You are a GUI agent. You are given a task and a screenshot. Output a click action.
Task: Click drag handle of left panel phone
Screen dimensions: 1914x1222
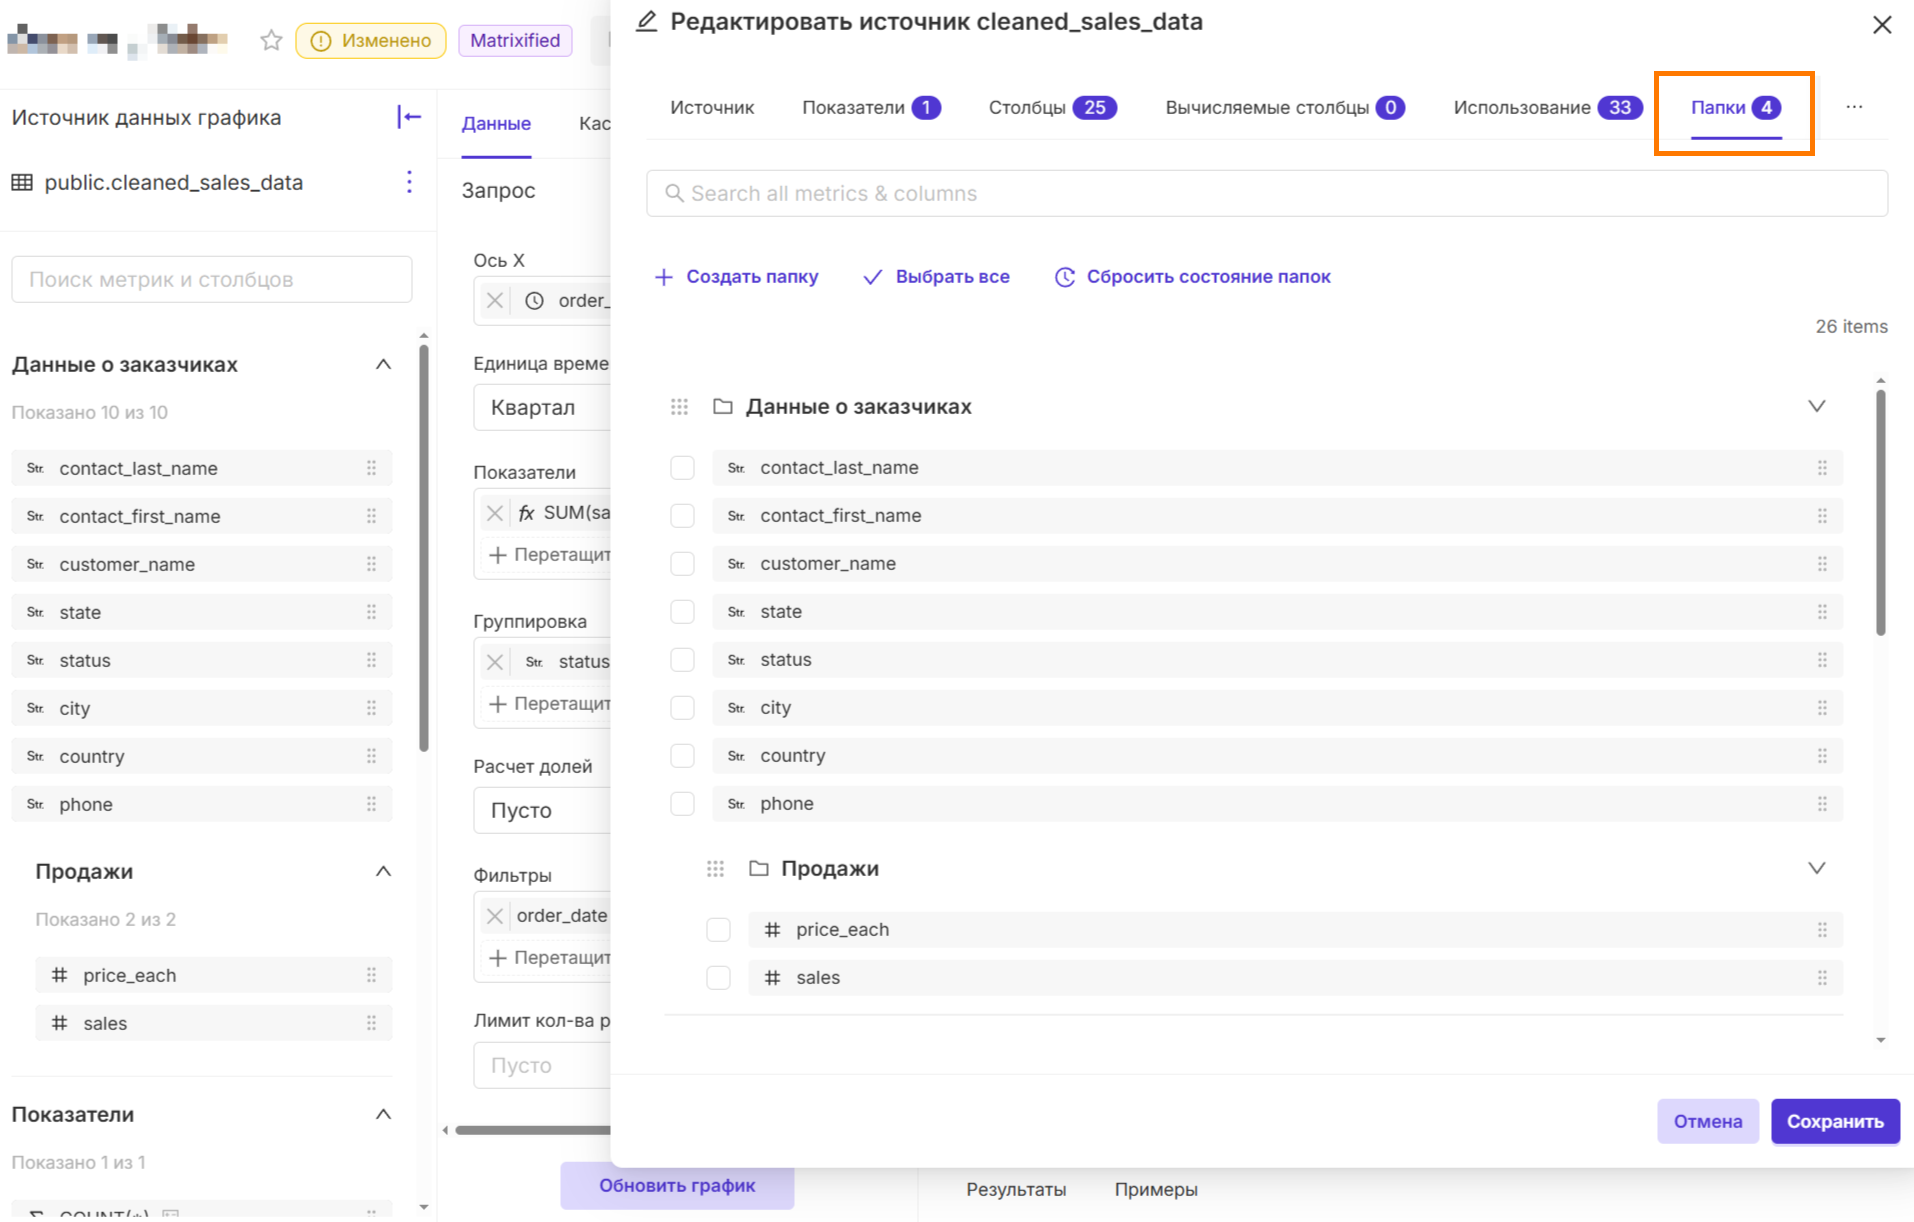pyautogui.click(x=371, y=804)
